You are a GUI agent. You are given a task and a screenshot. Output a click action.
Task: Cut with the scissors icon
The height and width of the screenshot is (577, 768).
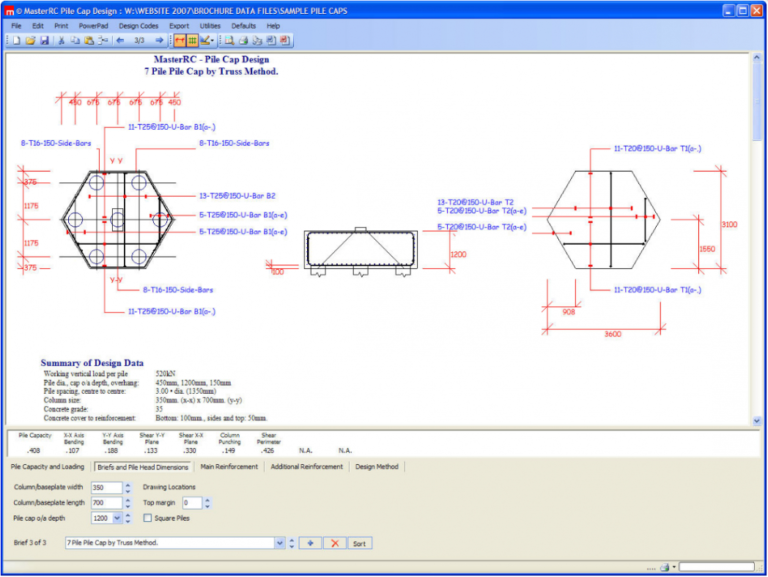[x=61, y=41]
